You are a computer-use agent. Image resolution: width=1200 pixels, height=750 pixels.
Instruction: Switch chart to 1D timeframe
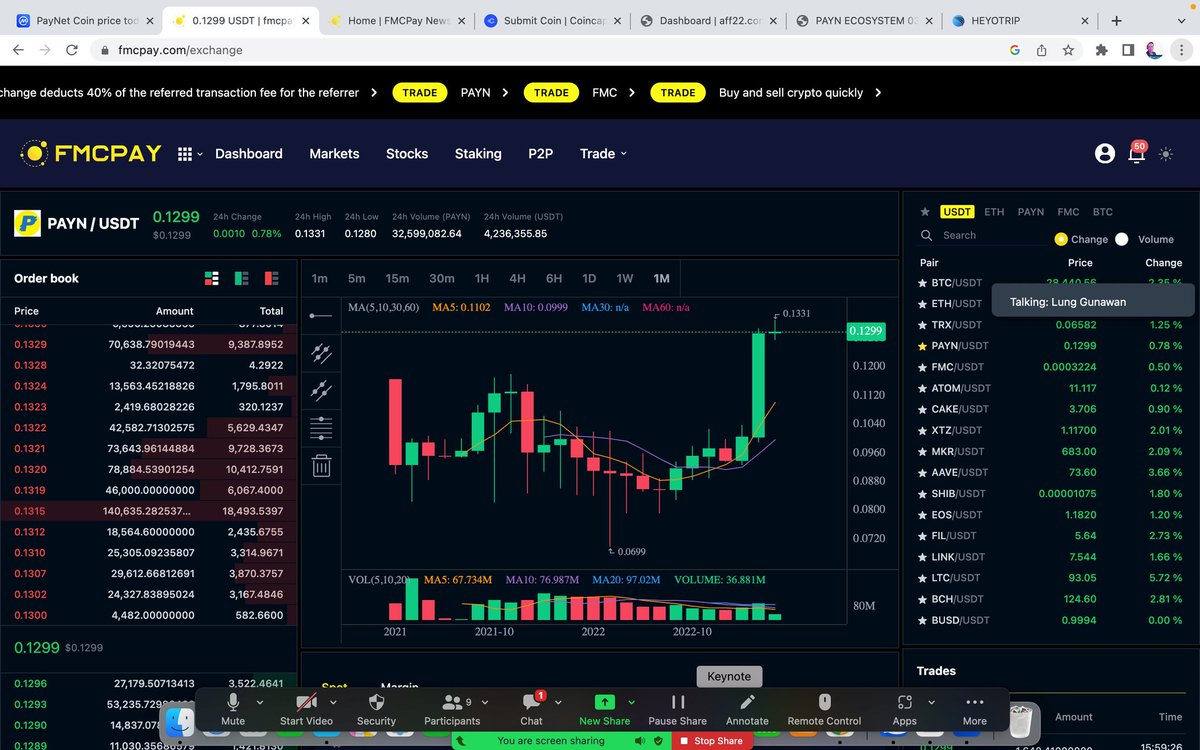pos(589,278)
